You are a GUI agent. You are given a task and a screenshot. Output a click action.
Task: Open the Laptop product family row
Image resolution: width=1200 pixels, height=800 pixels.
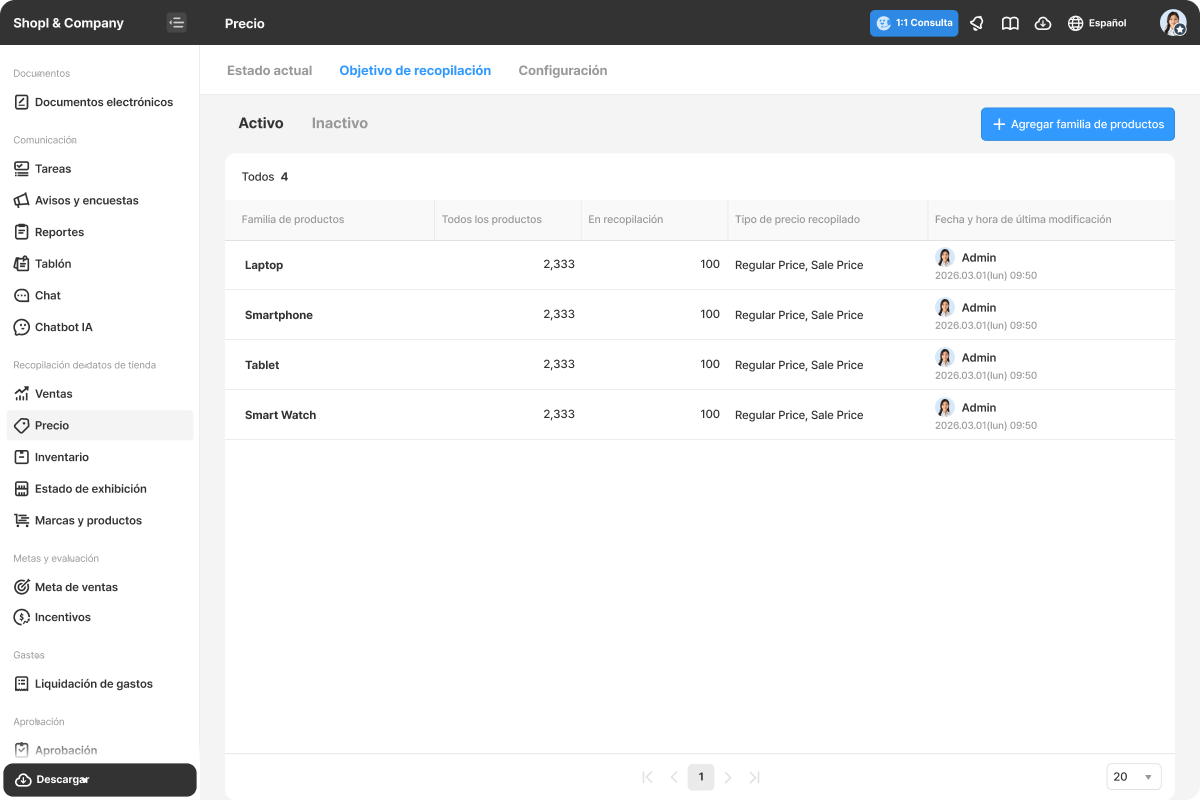[700, 265]
